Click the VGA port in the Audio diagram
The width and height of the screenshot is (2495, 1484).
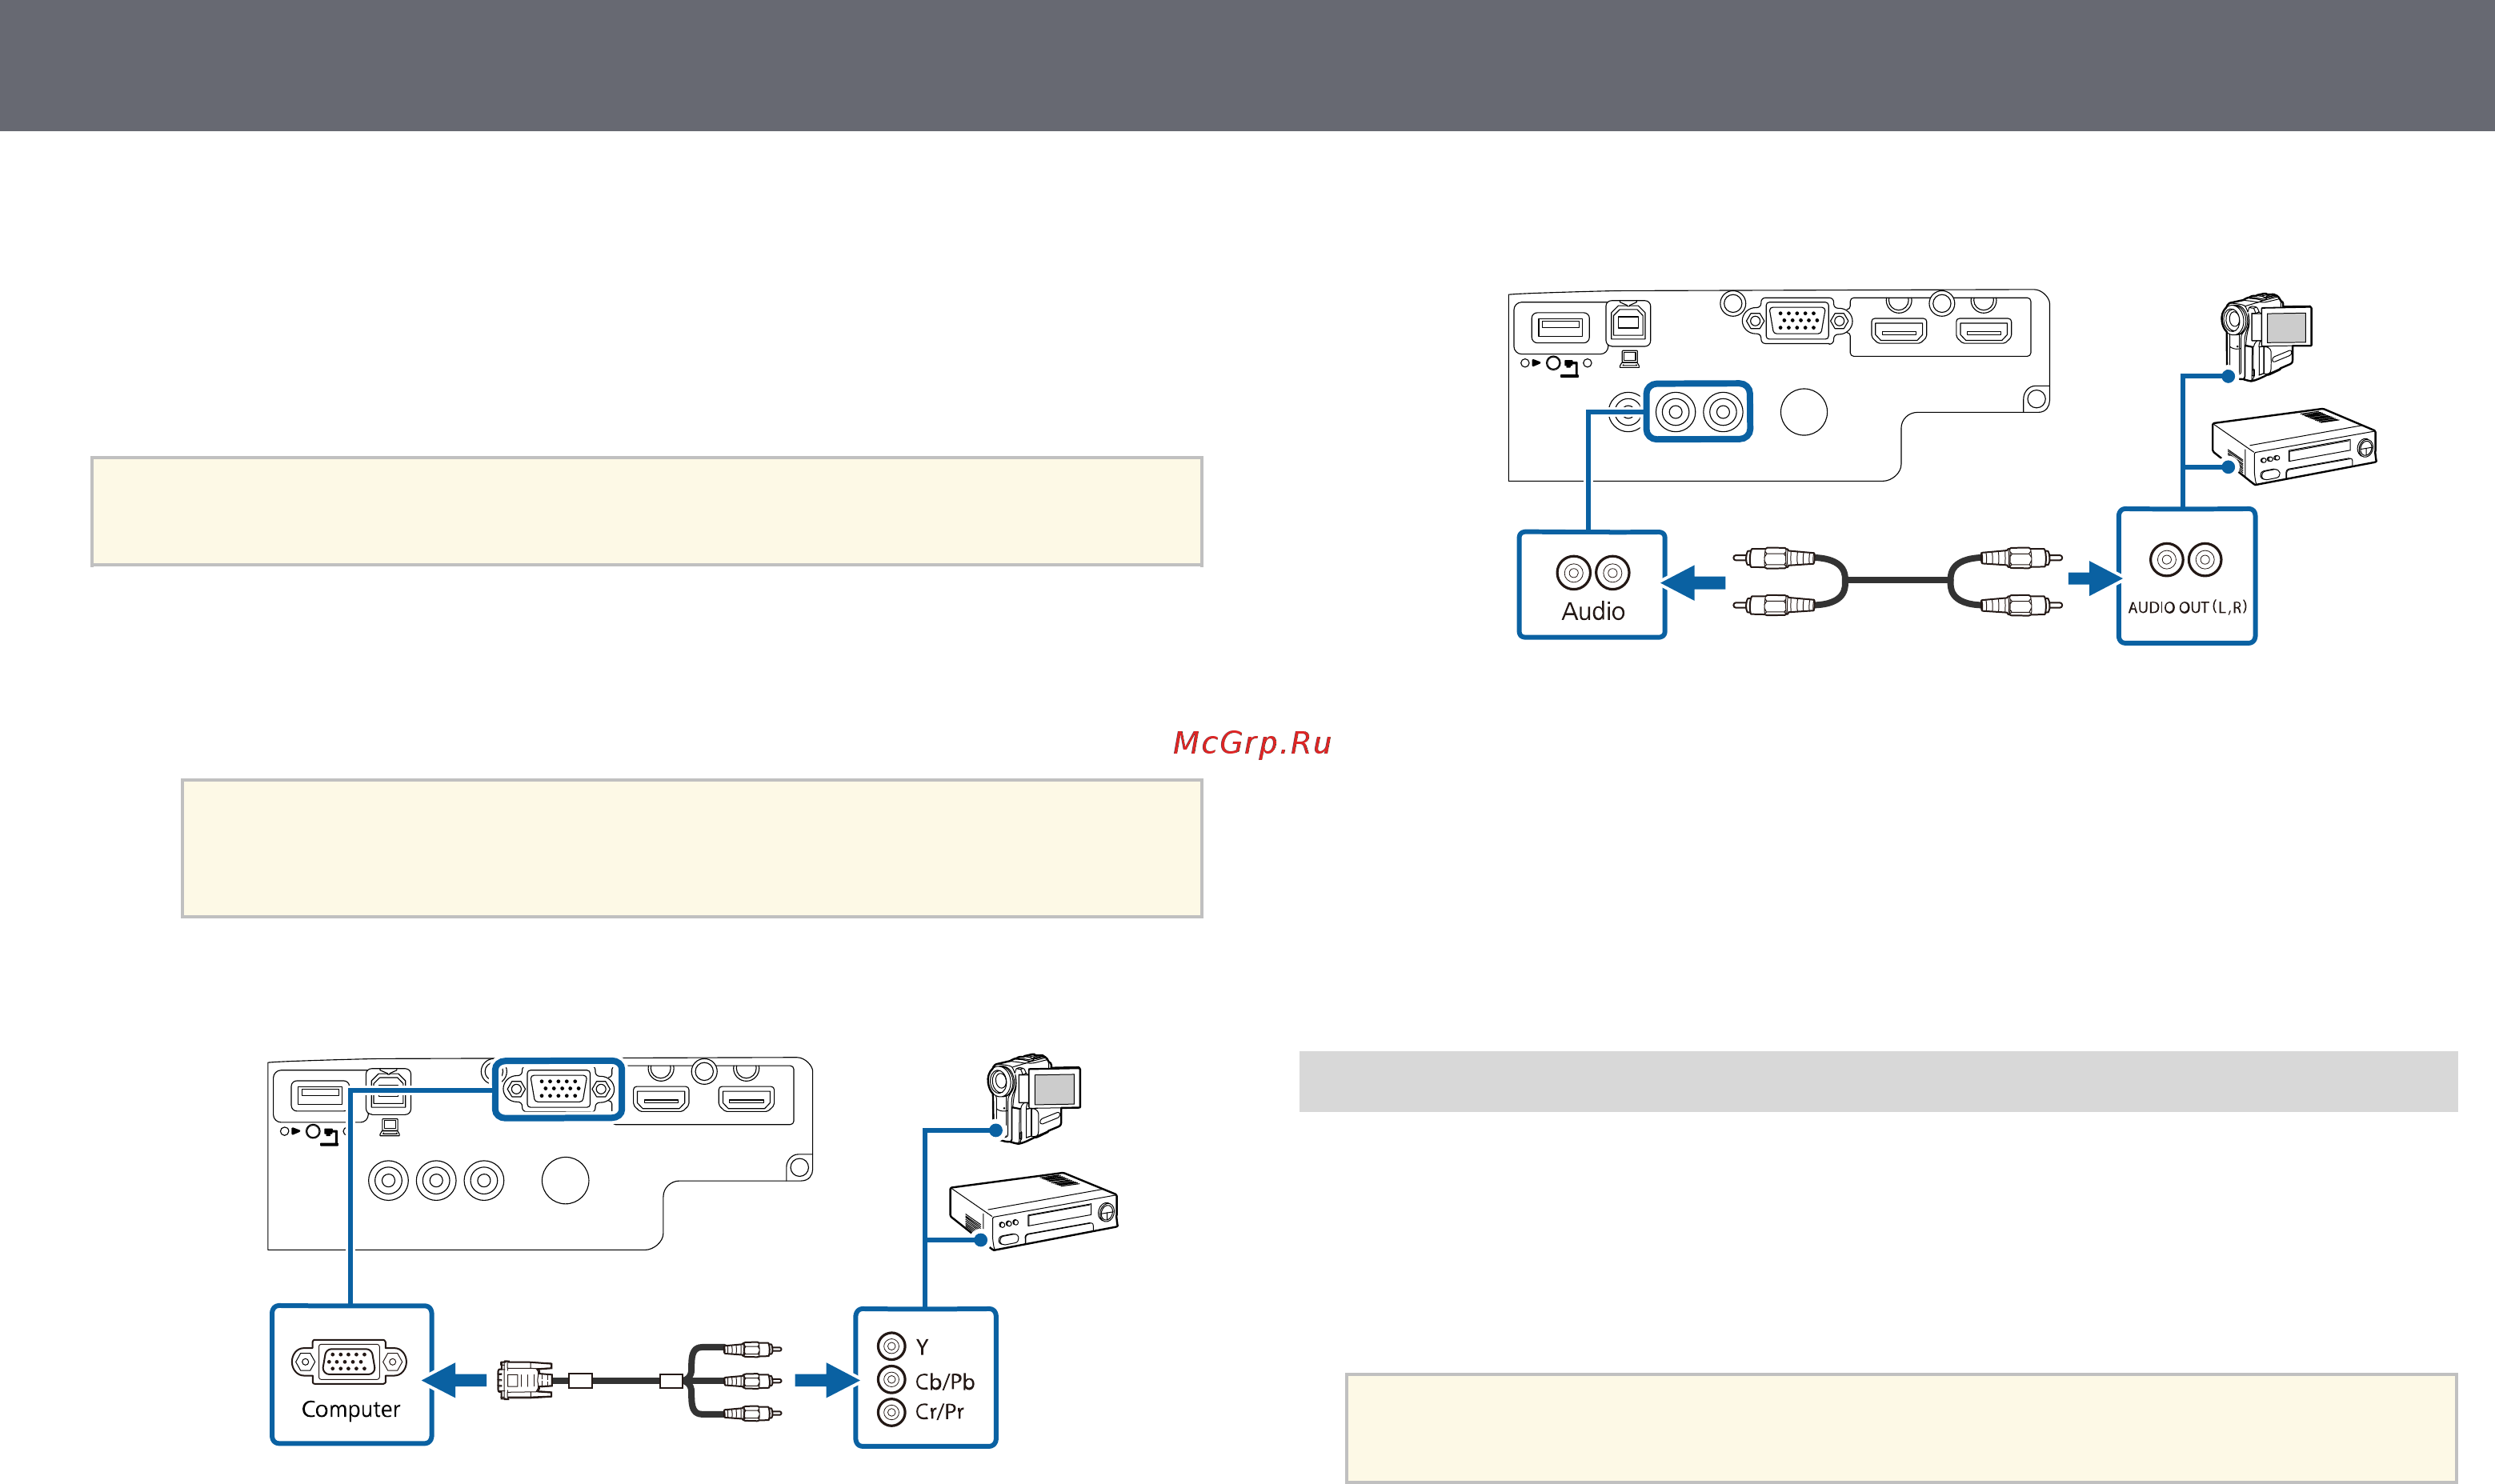[x=1797, y=321]
